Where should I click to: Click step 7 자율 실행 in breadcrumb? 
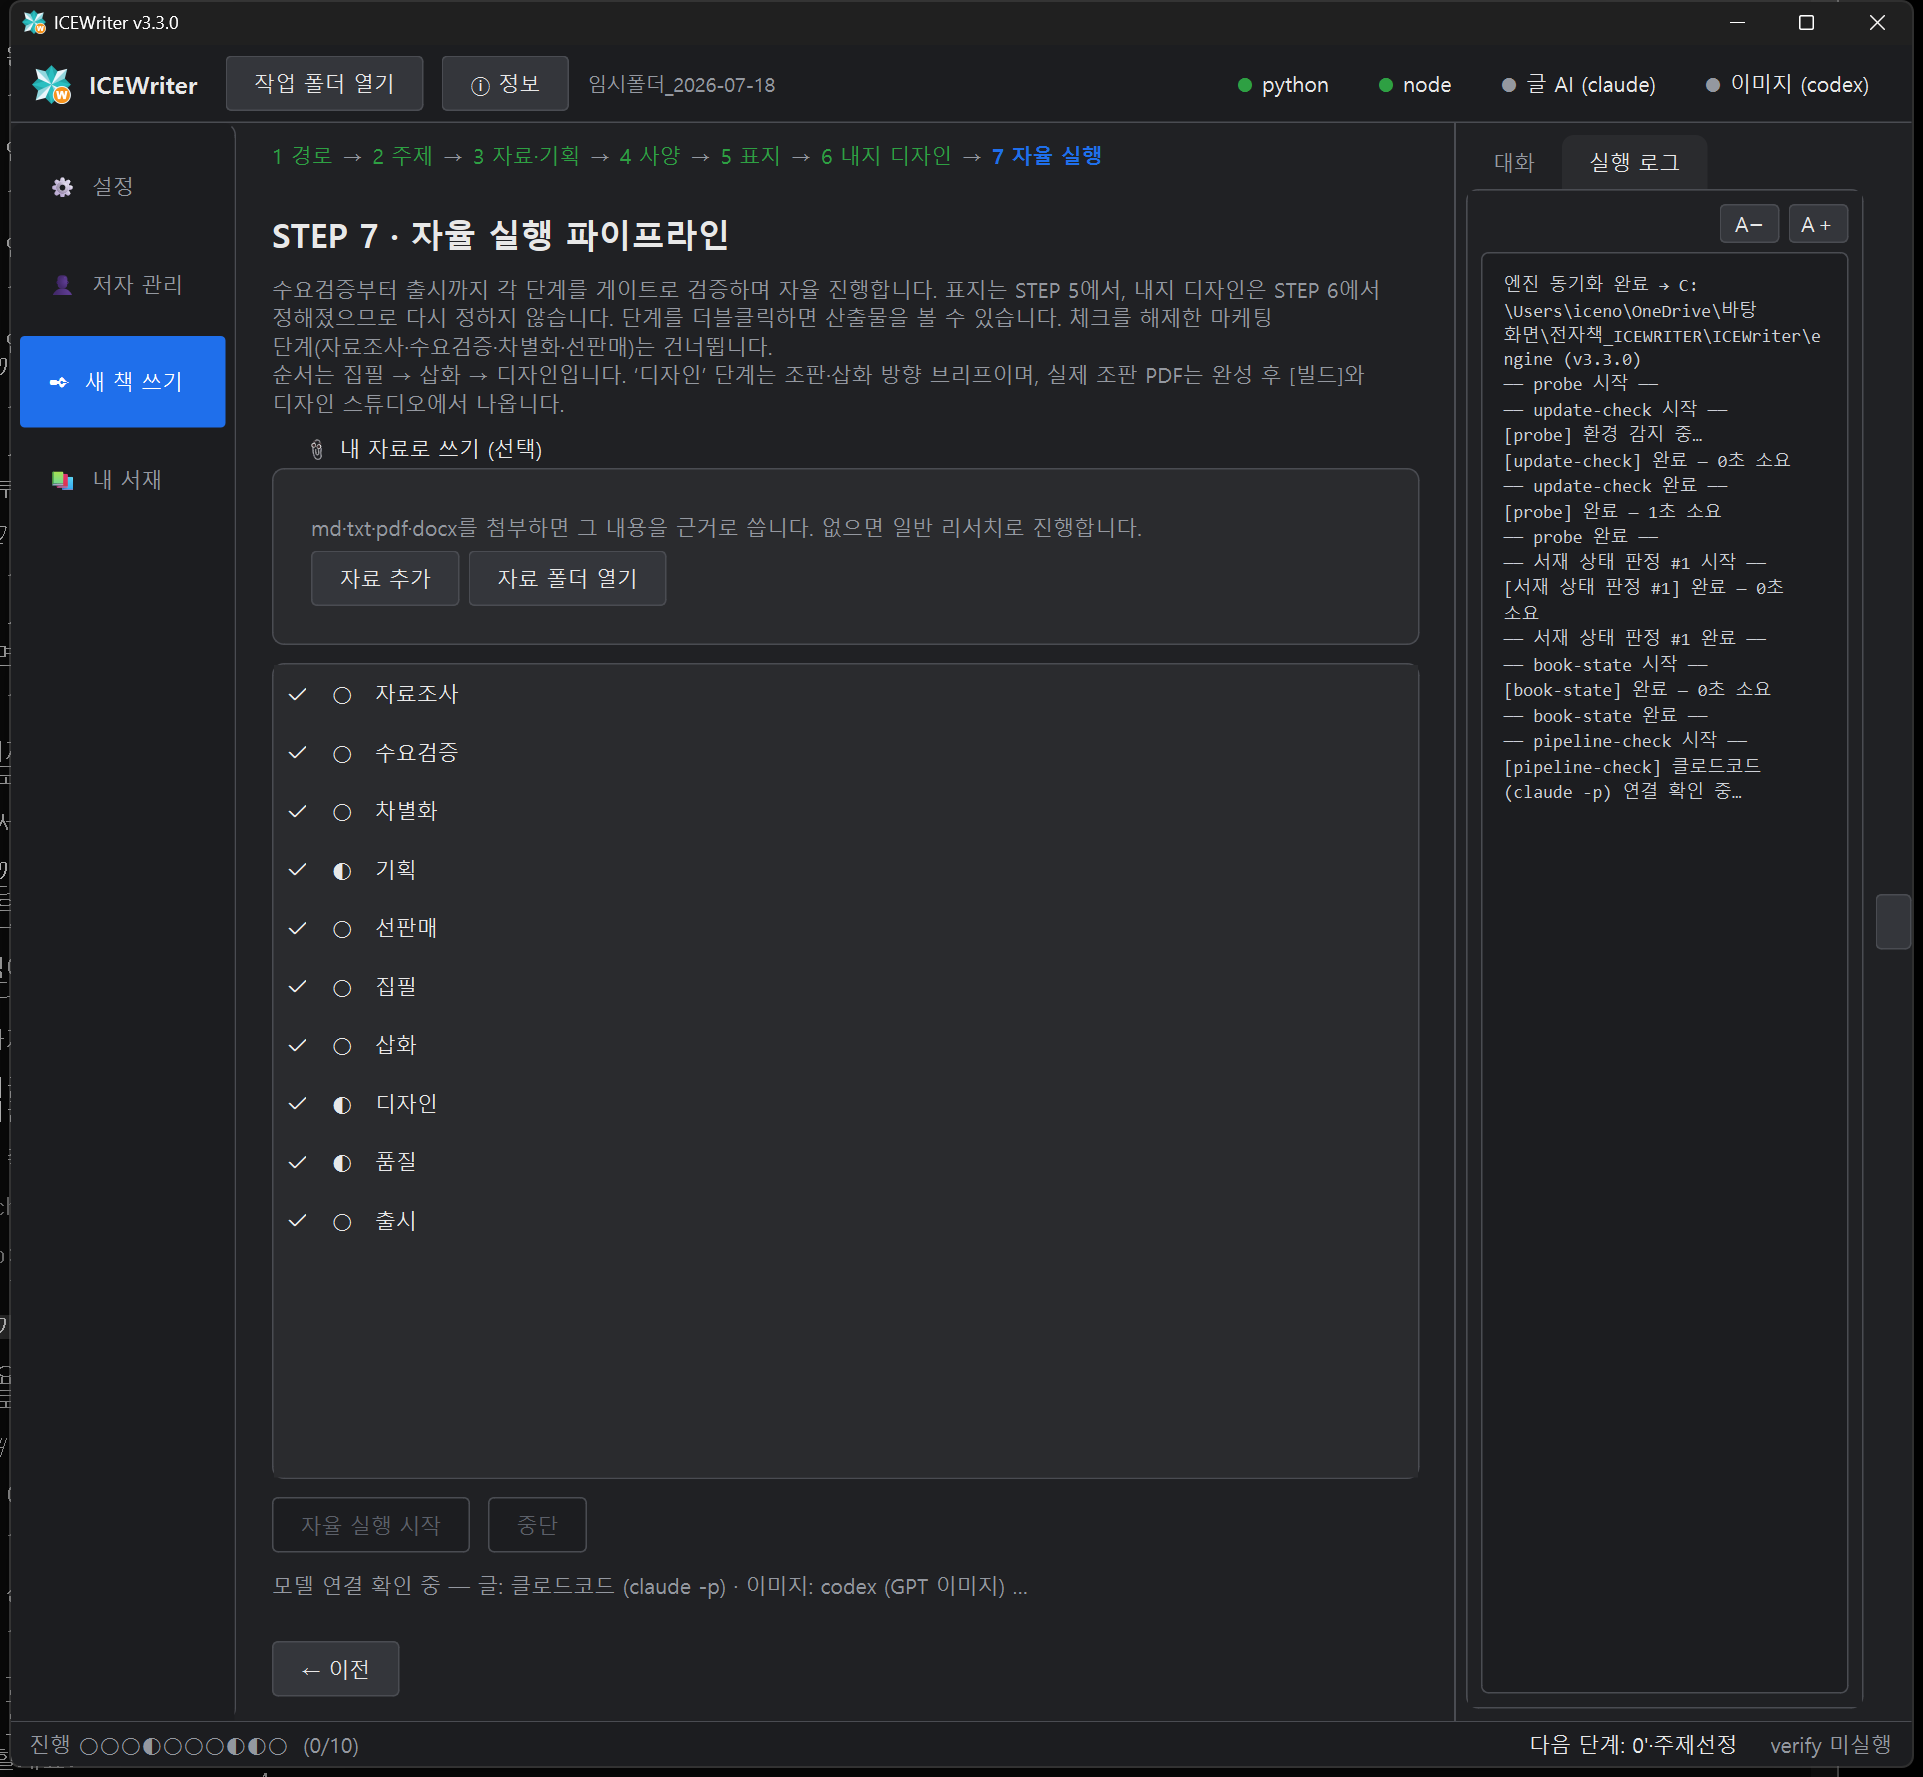(1046, 156)
